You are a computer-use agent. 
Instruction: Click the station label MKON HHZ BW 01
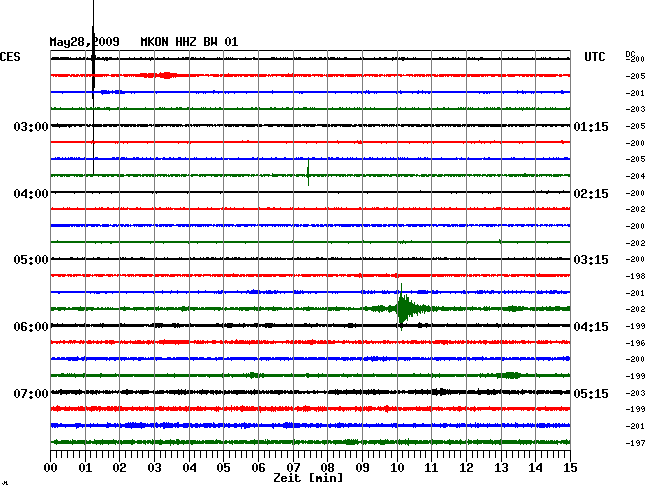point(189,42)
